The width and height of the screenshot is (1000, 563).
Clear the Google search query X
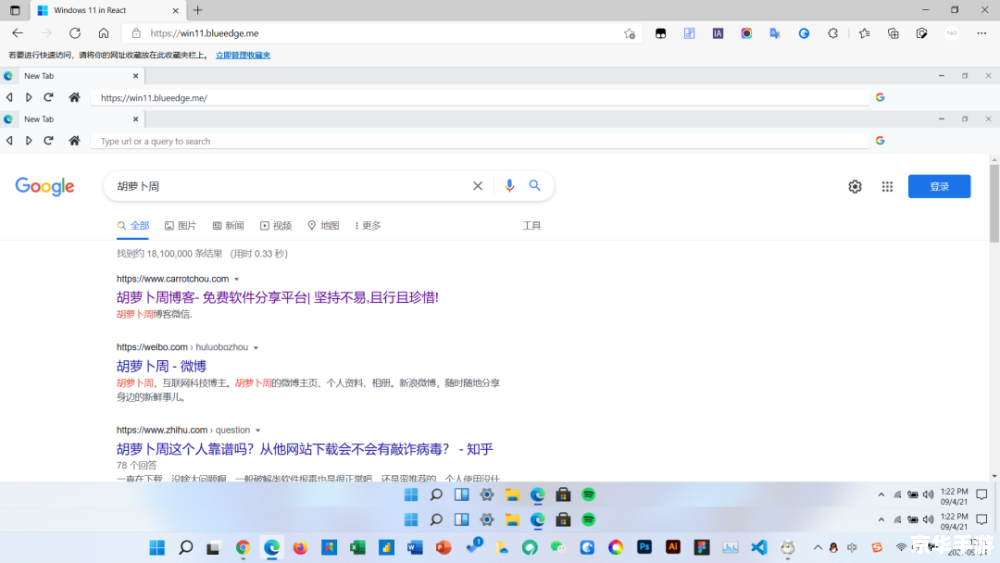tap(478, 186)
